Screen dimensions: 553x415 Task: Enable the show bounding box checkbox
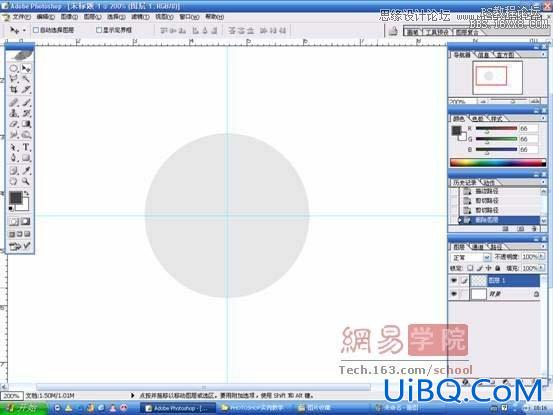pos(99,30)
